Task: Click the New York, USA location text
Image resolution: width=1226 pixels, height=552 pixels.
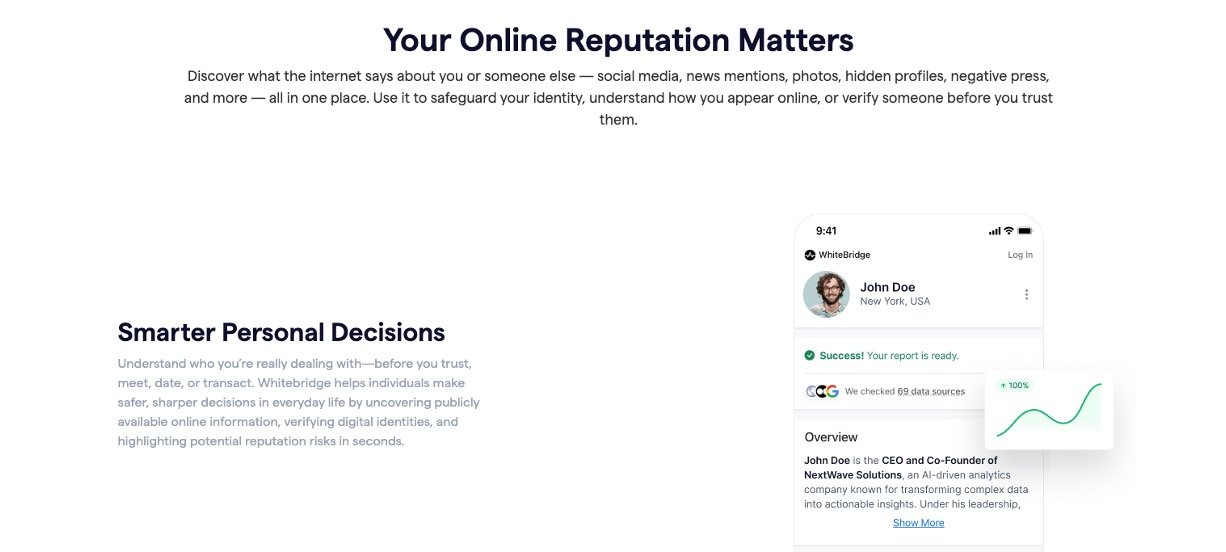Action: coord(894,302)
